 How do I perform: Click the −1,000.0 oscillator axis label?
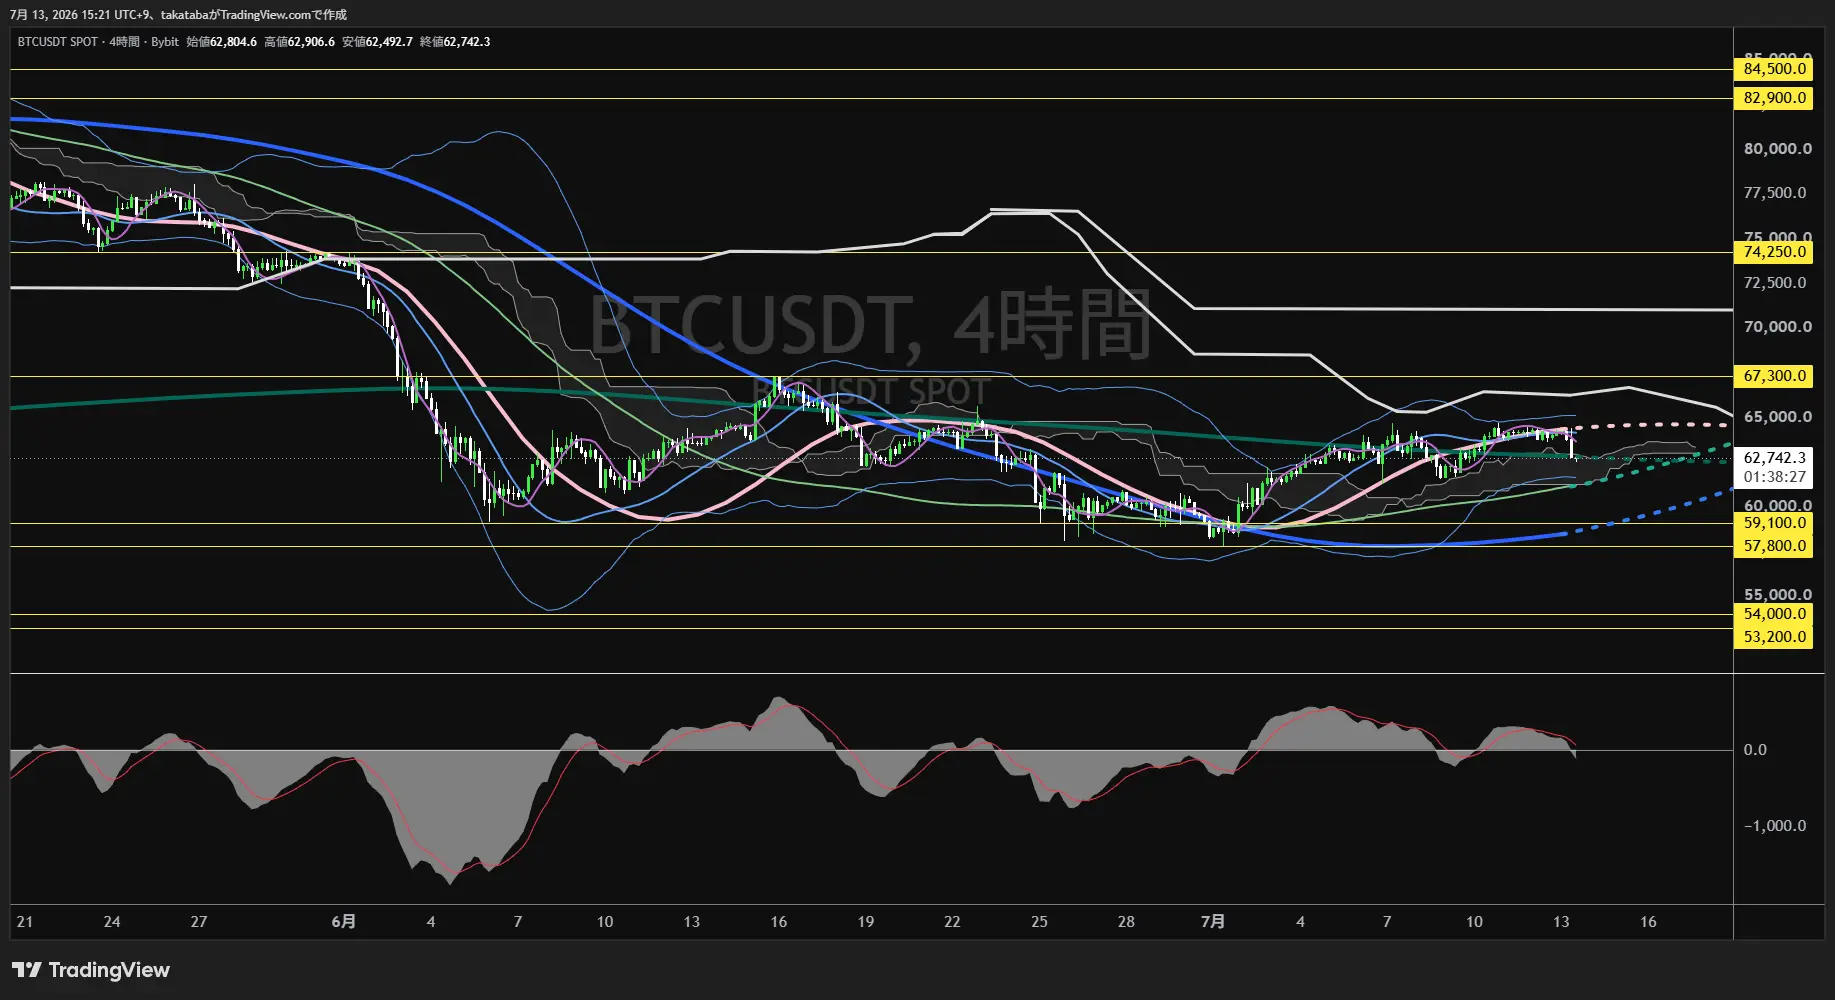coord(1775,826)
